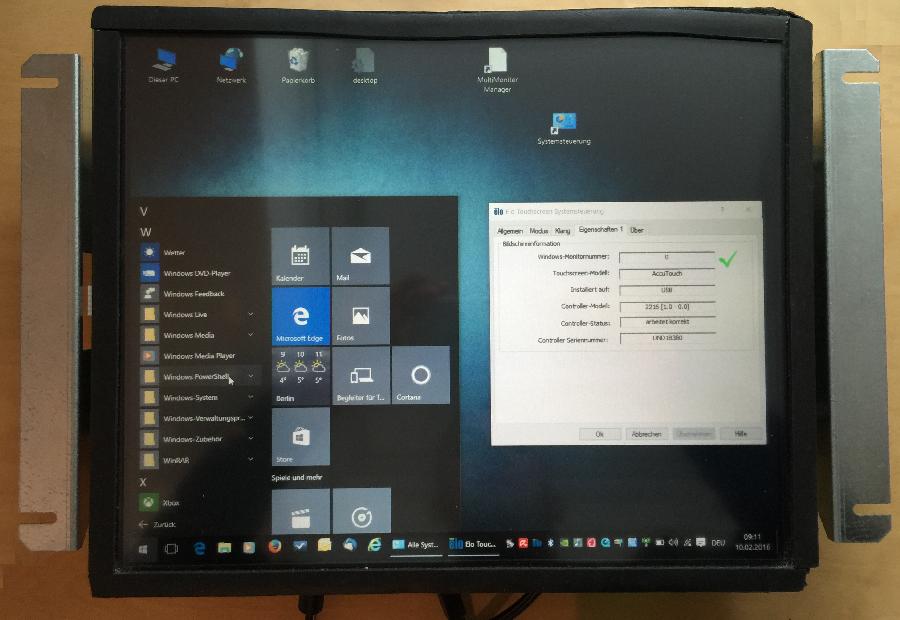Select the Elo Touchscreen icon on the taskbar

coord(462,543)
